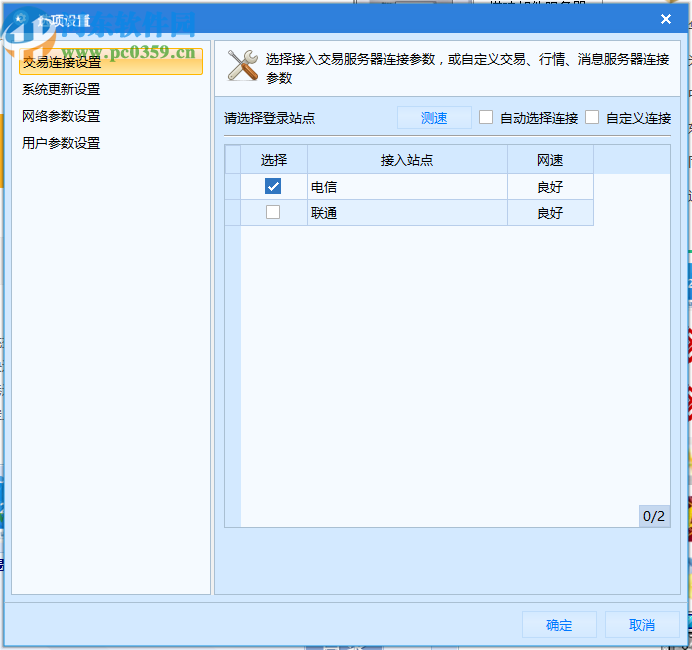The height and width of the screenshot is (650, 692).
Task: Click the 网速 column header
Action: 550,160
